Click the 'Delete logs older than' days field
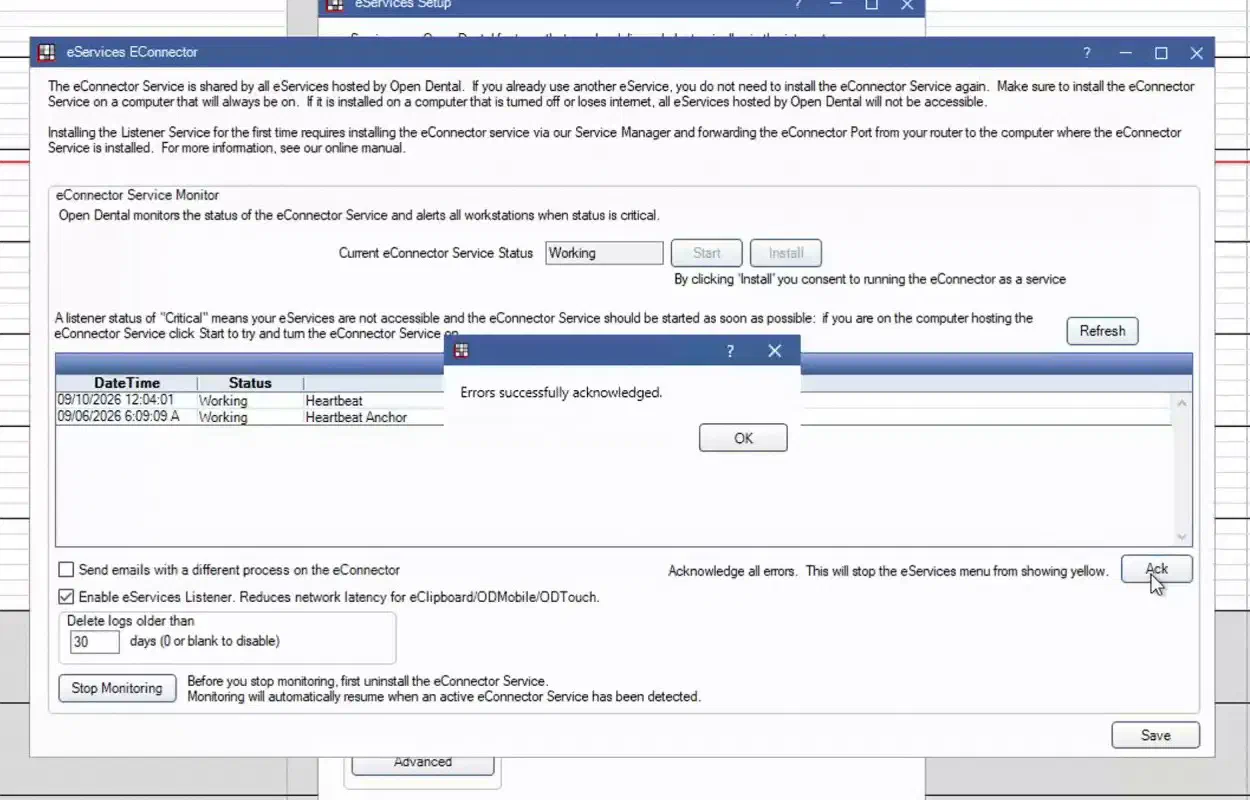The width and height of the screenshot is (1250, 800). coord(95,641)
